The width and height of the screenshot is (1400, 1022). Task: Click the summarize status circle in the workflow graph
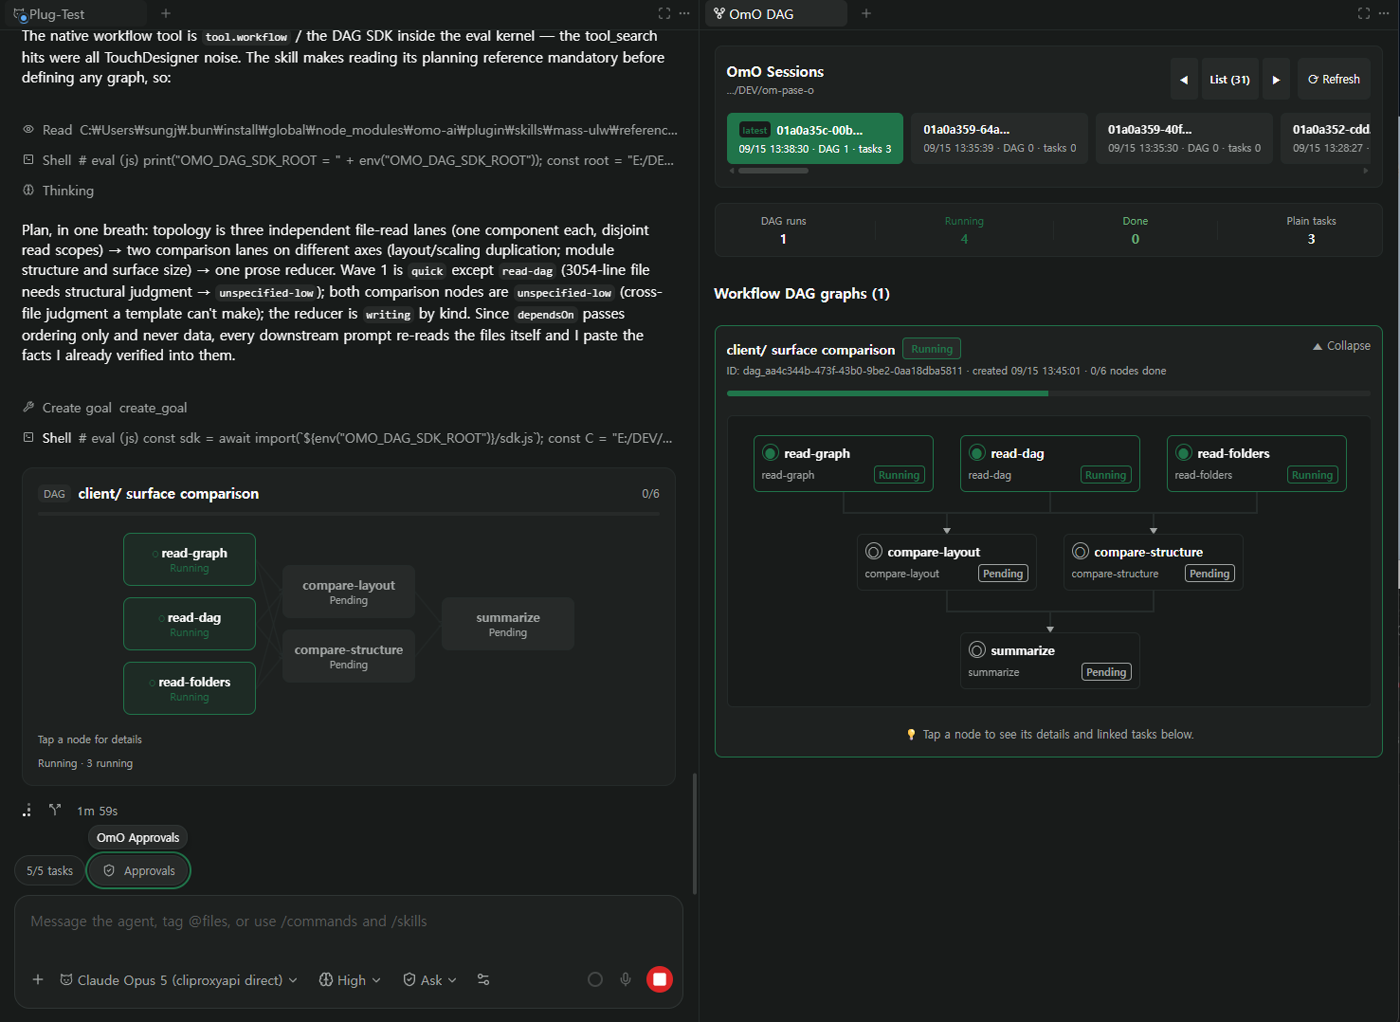[x=977, y=650]
